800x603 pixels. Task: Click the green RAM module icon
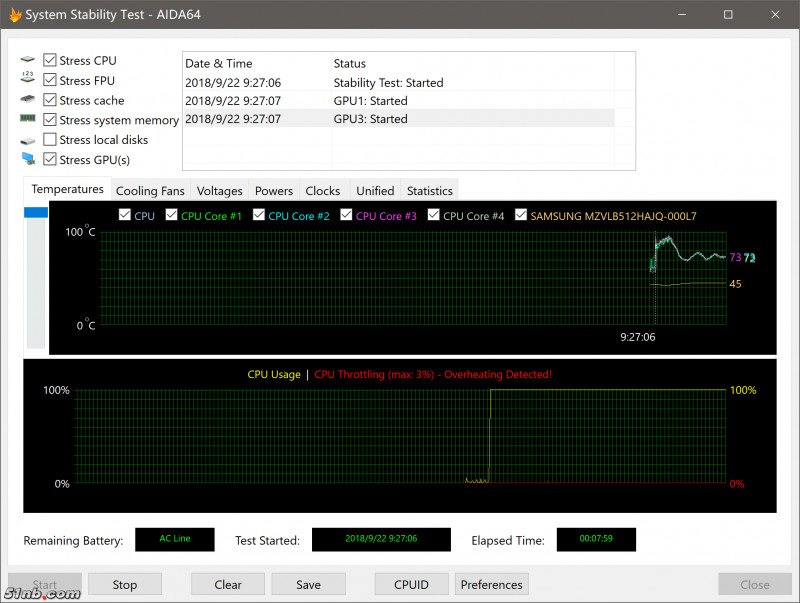(28, 118)
